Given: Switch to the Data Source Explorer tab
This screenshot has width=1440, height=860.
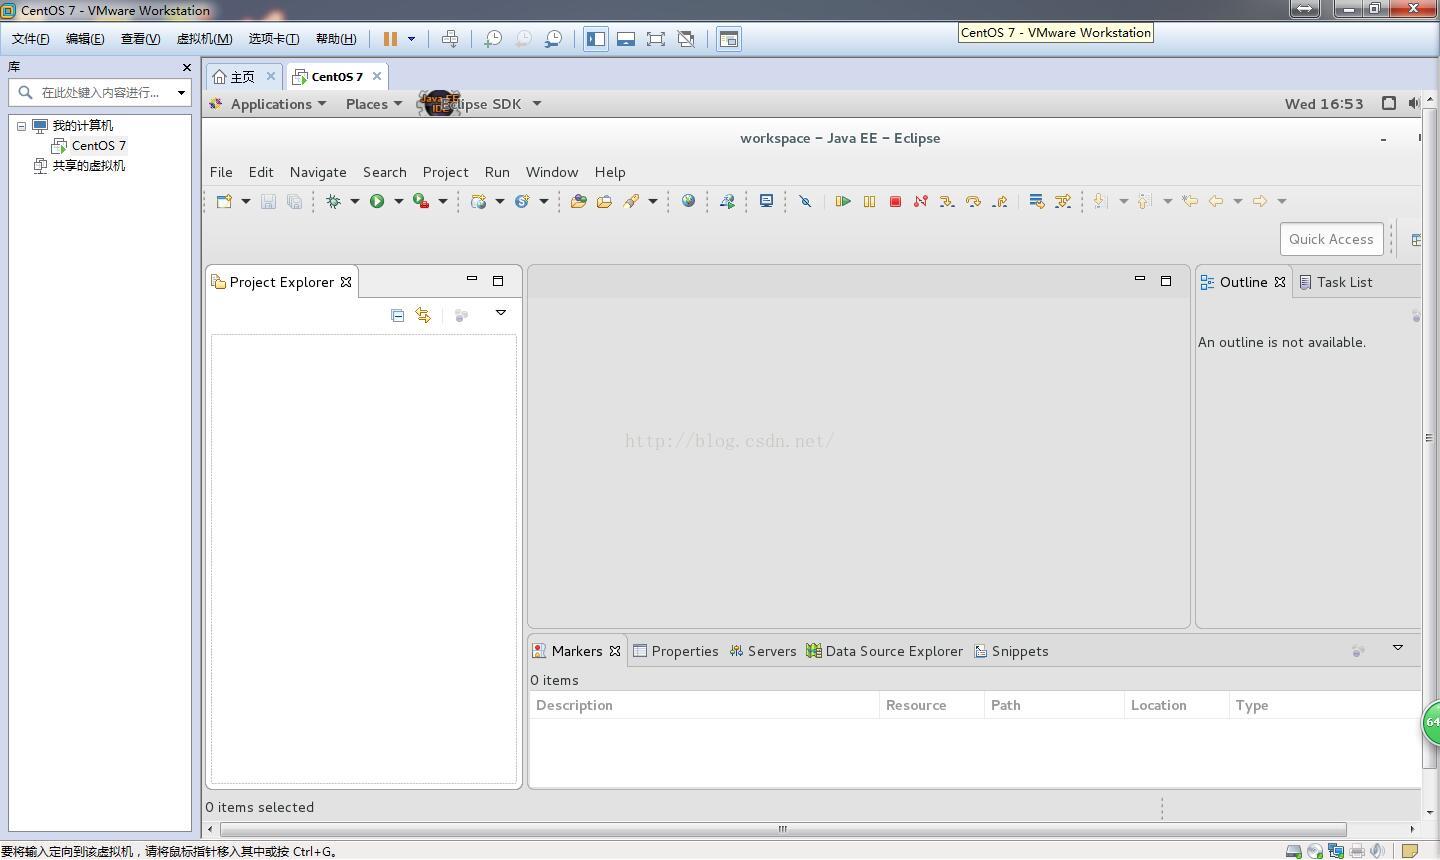Looking at the screenshot, I should coord(884,651).
